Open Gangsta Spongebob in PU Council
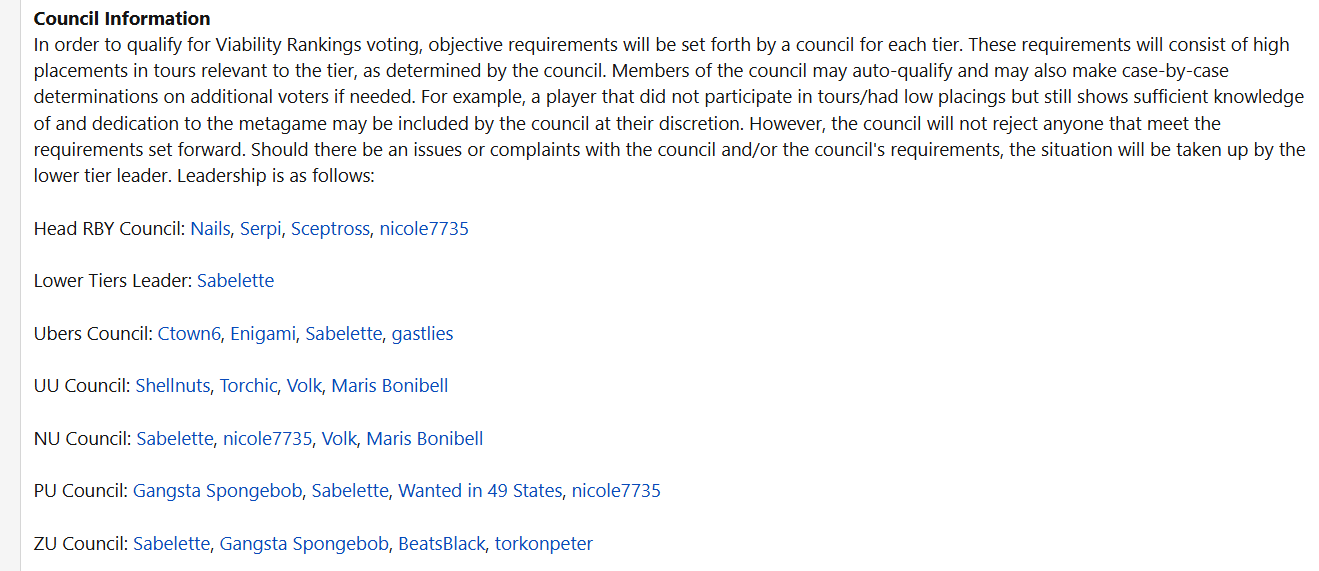The image size is (1319, 571). pyautogui.click(x=218, y=490)
